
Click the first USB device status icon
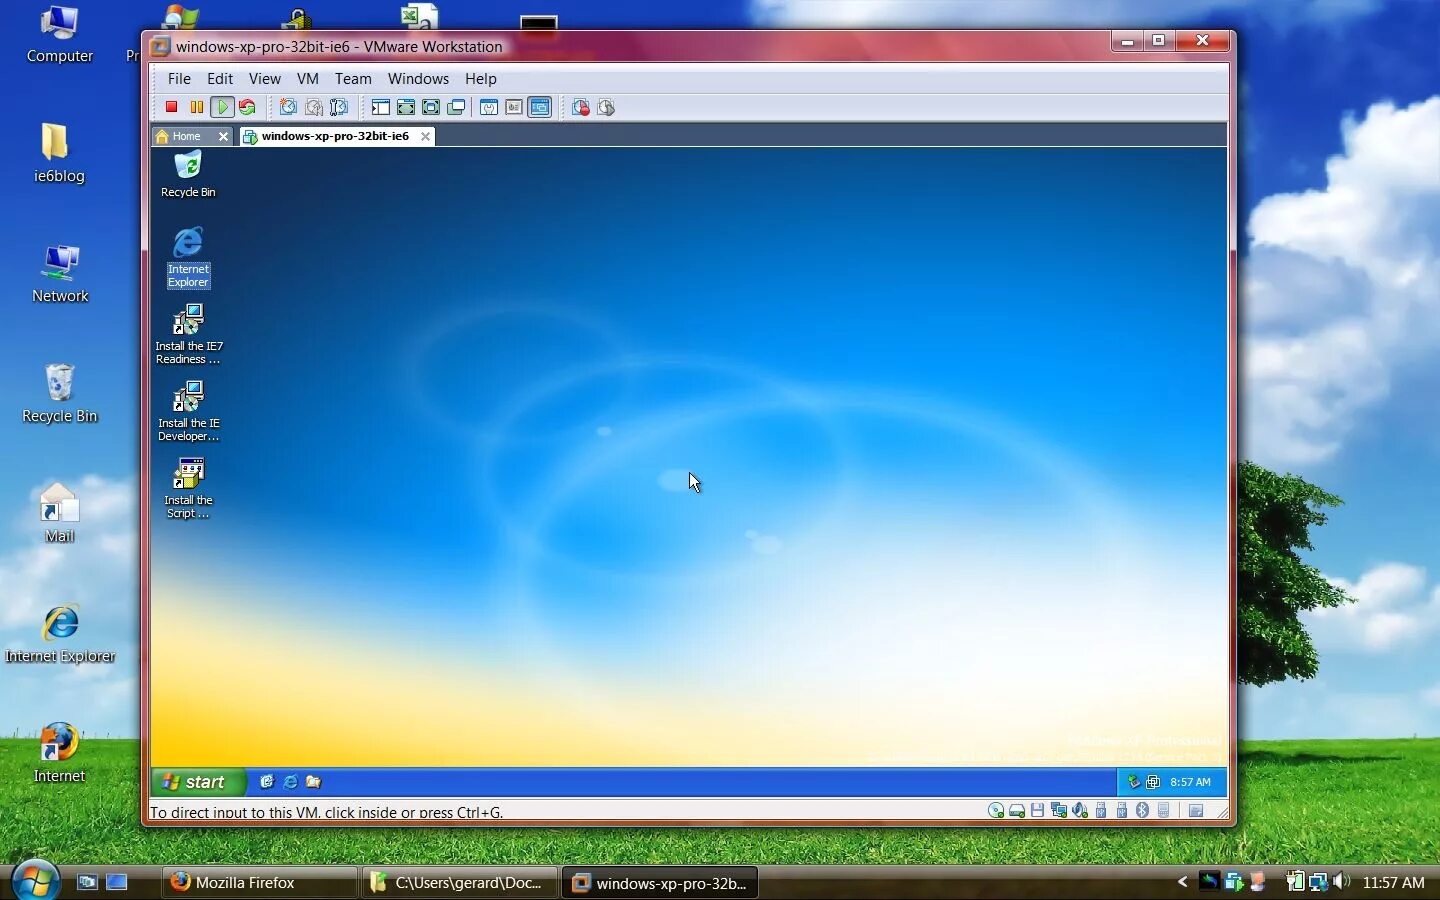[x=1101, y=811]
